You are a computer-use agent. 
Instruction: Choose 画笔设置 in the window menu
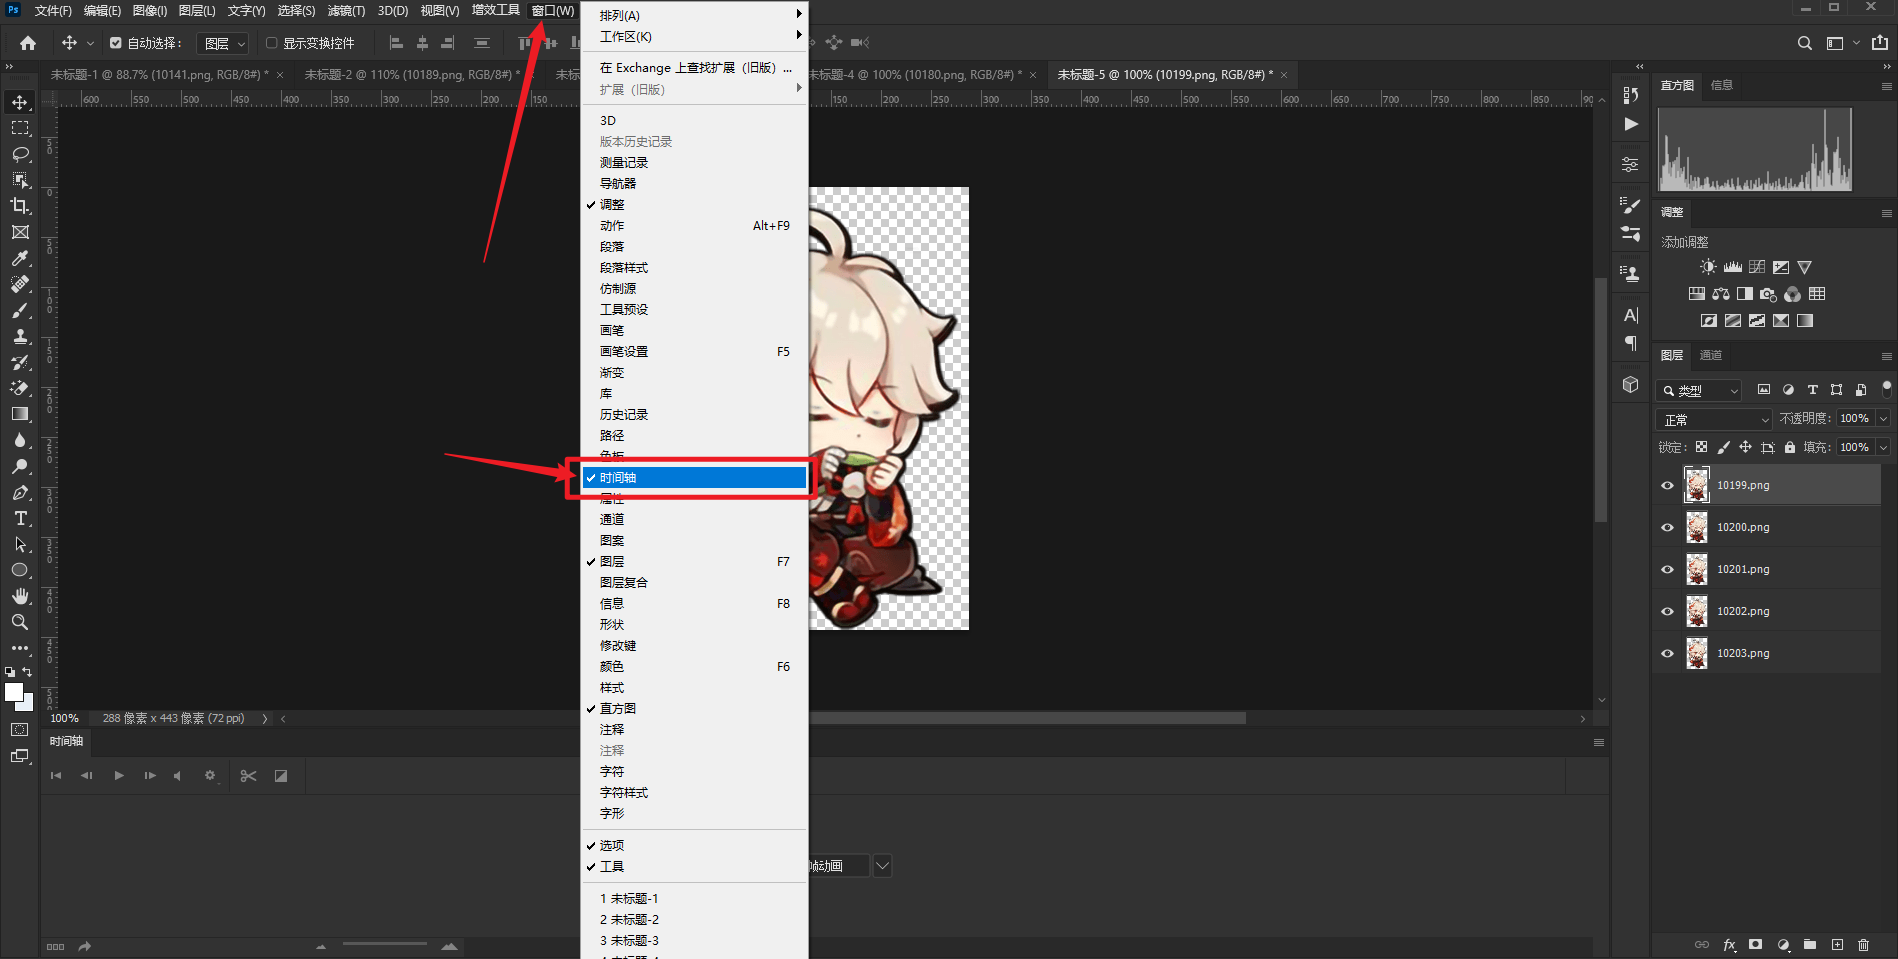[694, 351]
